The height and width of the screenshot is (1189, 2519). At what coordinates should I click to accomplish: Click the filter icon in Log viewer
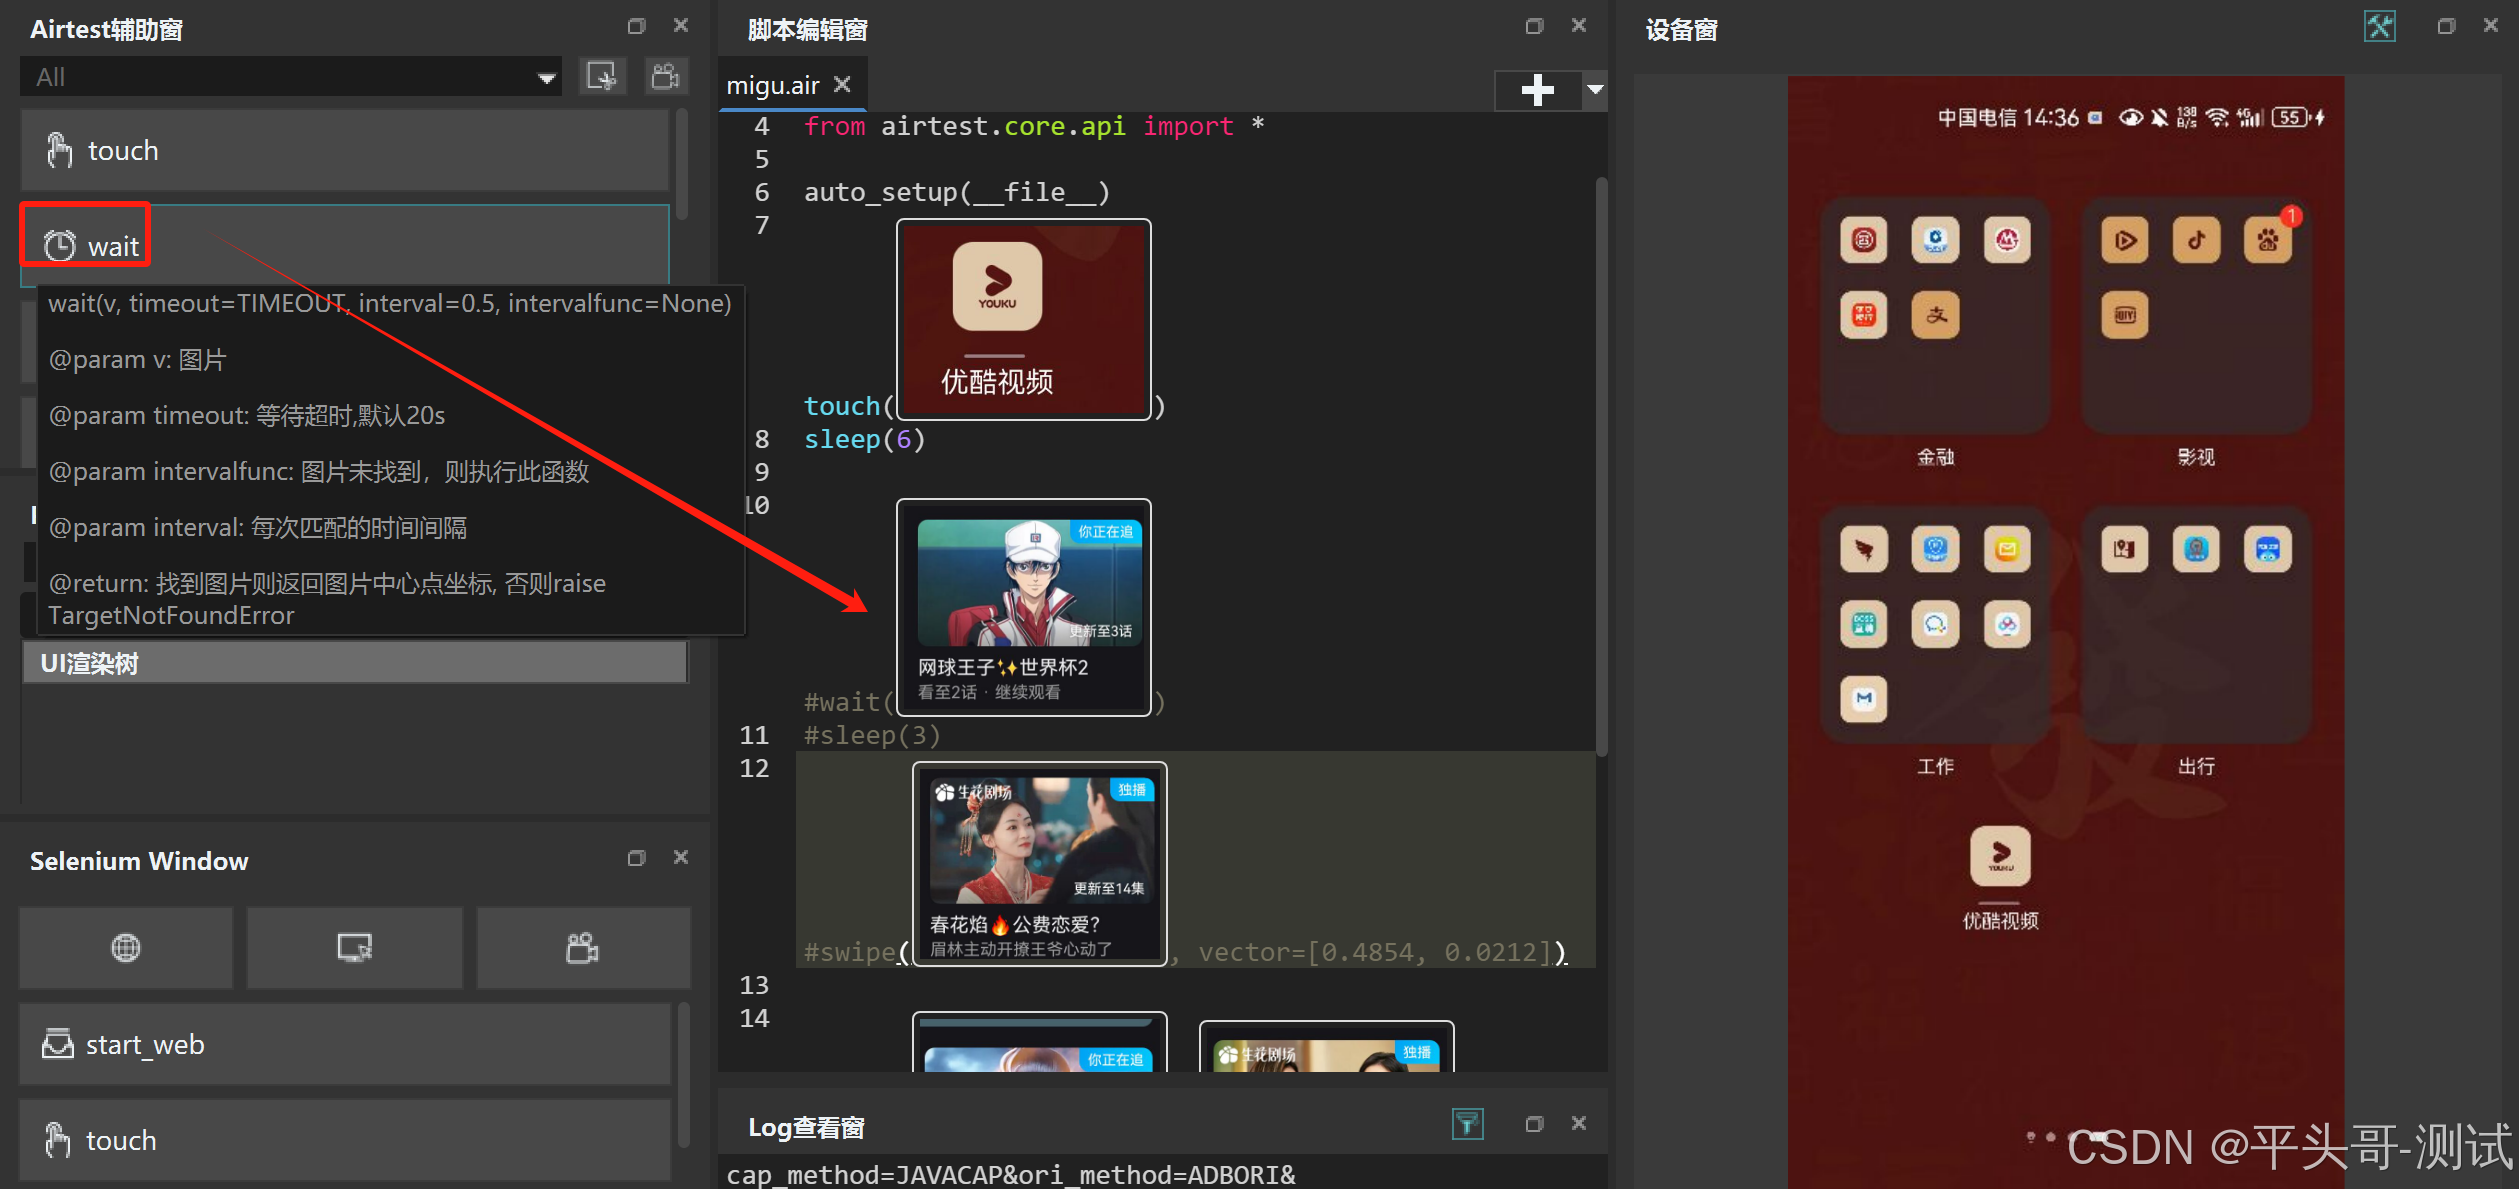pos(1467,1124)
